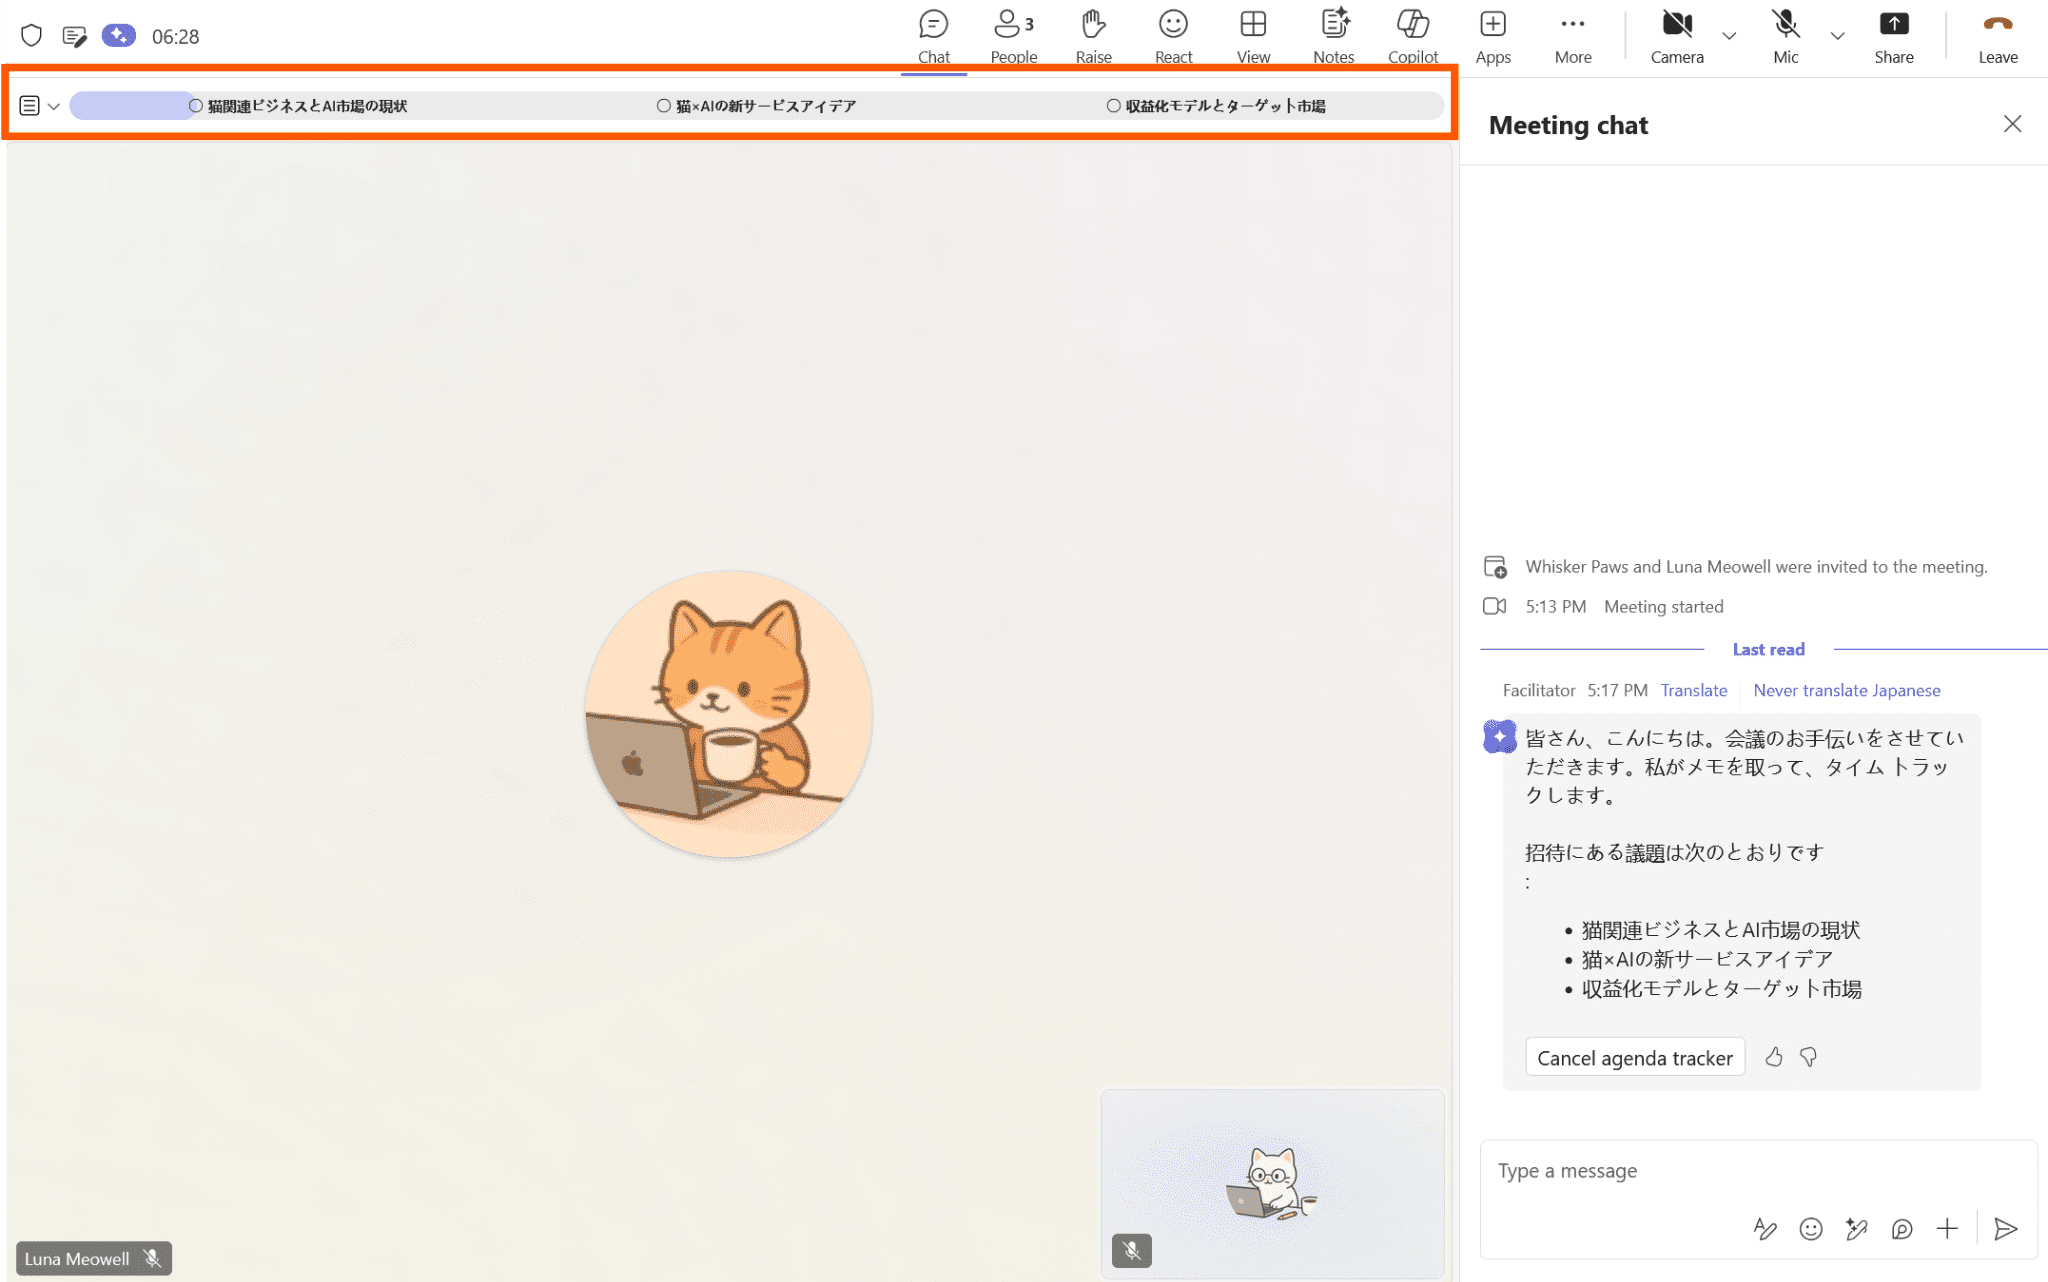Expand Mic options chevron
This screenshot has width=2048, height=1282.
pyautogui.click(x=1837, y=36)
